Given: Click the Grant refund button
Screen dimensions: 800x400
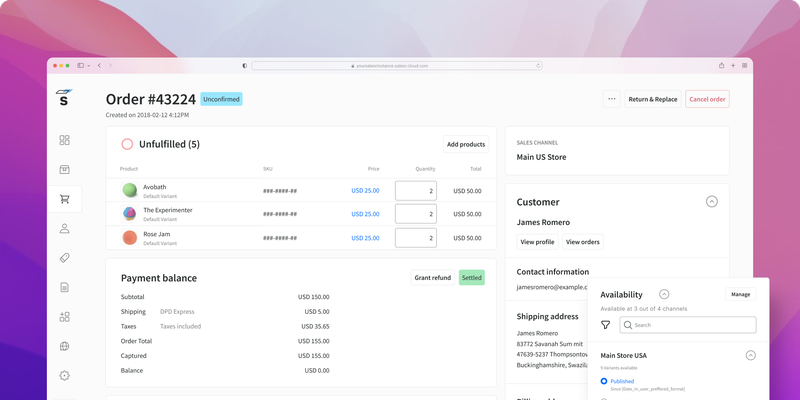Looking at the screenshot, I should click(433, 278).
